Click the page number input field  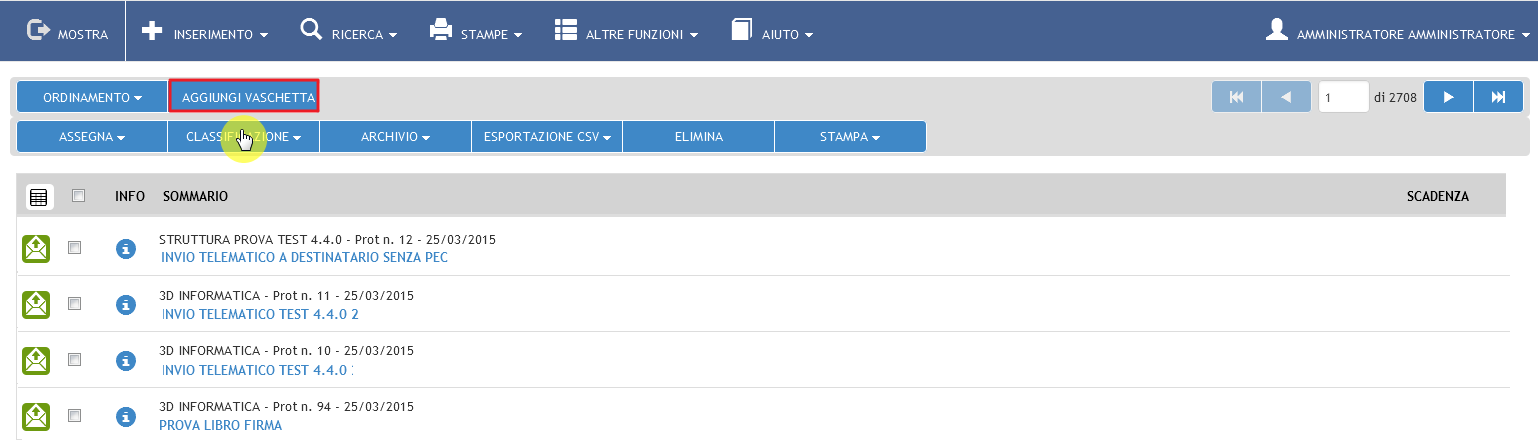tap(1344, 98)
